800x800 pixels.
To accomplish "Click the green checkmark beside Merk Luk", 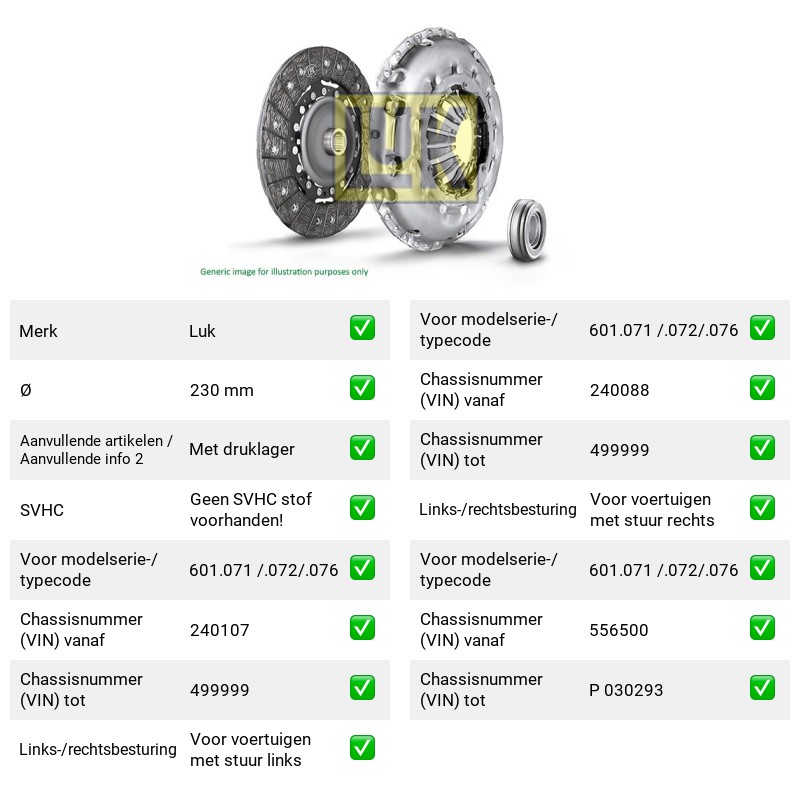I will click(362, 328).
